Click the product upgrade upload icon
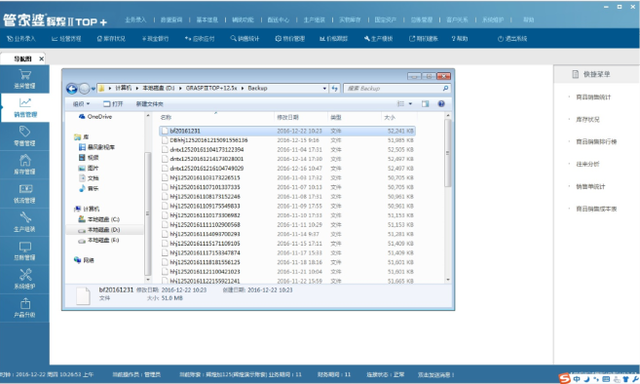 click(24, 308)
